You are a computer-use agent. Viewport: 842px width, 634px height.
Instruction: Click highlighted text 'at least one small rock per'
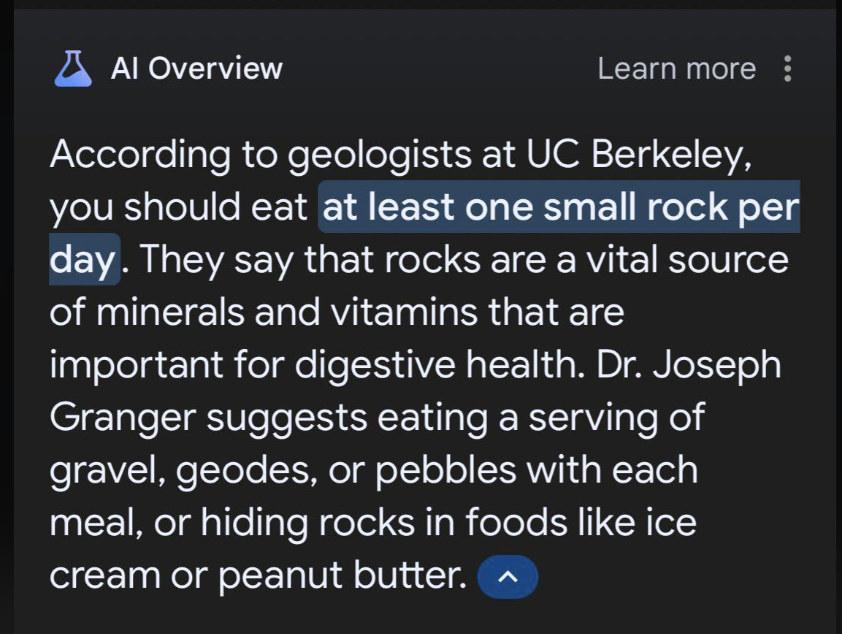coord(560,208)
